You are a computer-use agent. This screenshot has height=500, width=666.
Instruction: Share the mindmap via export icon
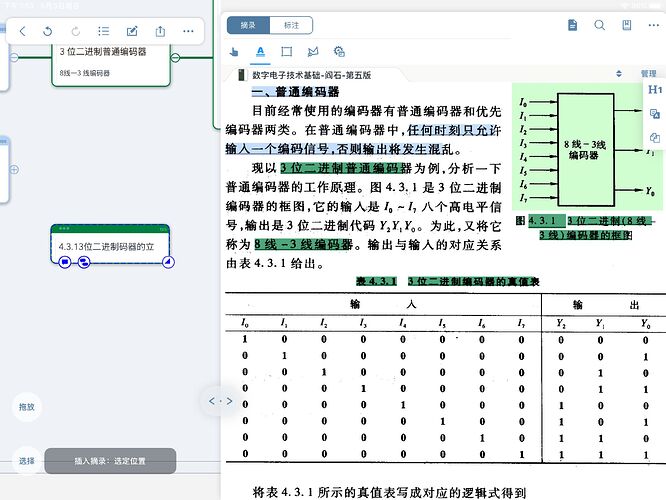click(x=160, y=31)
